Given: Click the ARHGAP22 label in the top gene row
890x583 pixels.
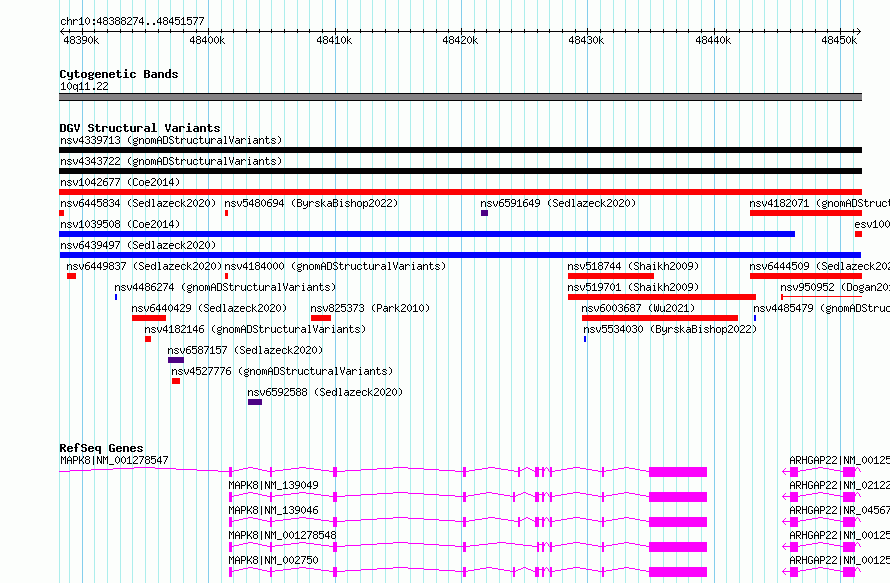Looking at the screenshot, I should point(839,460).
